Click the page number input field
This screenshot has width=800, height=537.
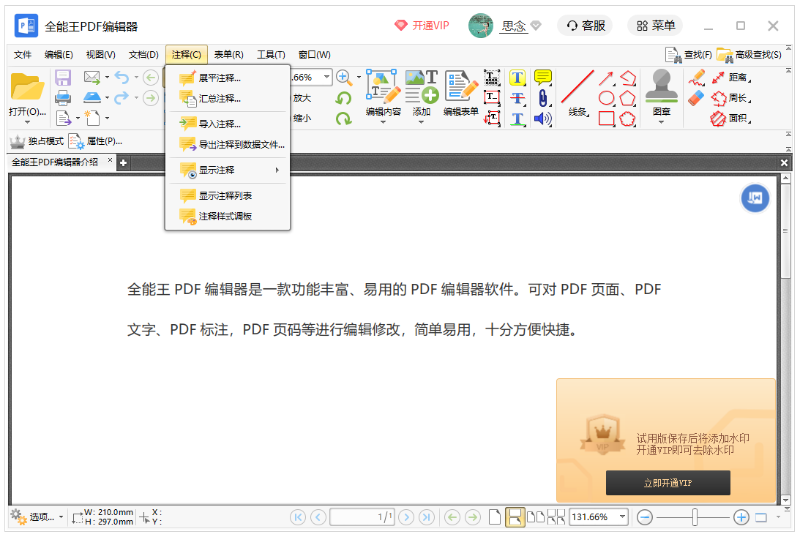(x=361, y=517)
